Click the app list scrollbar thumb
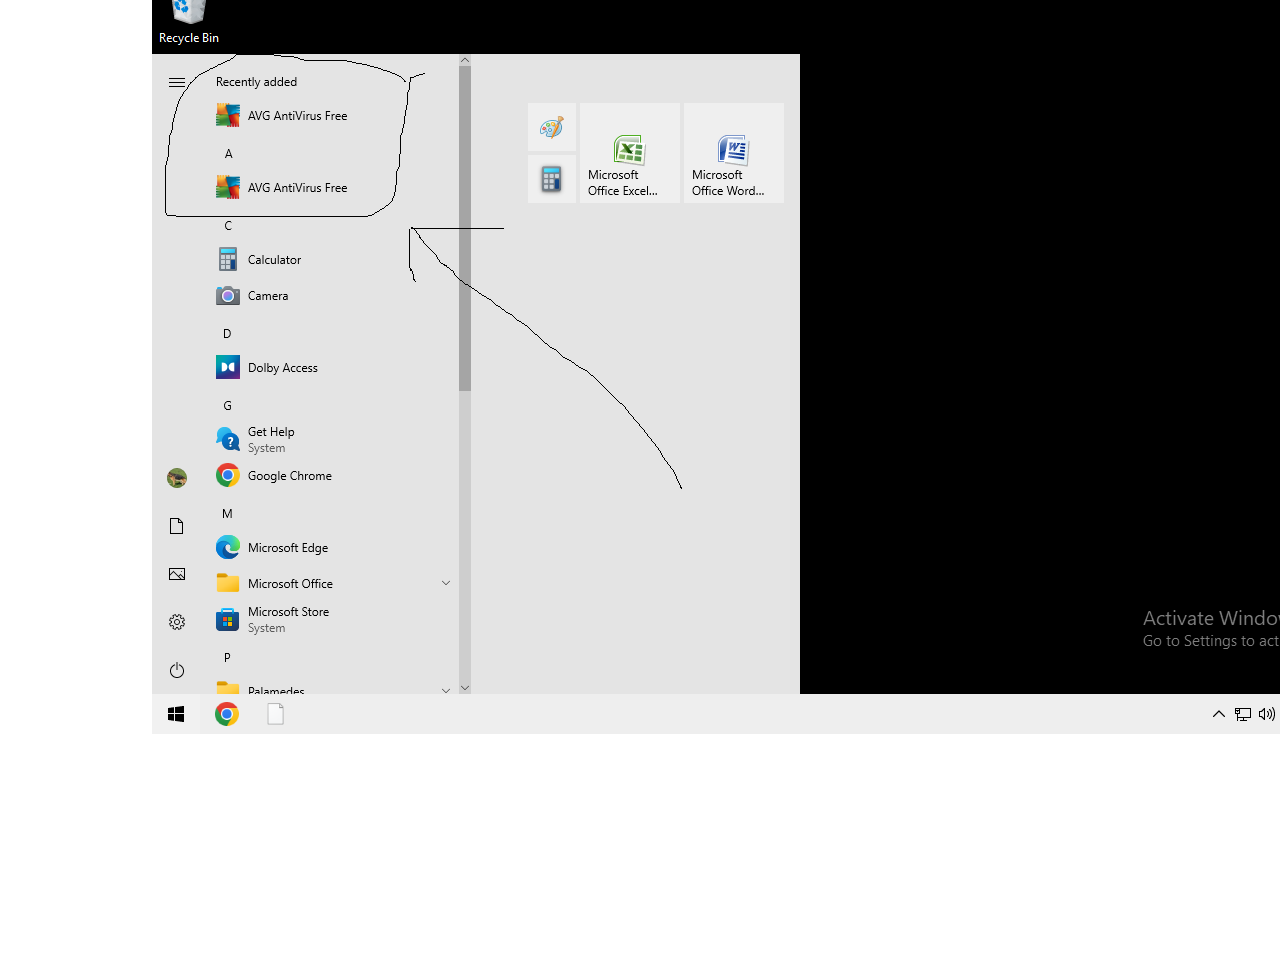The width and height of the screenshot is (1280, 960). [465, 229]
